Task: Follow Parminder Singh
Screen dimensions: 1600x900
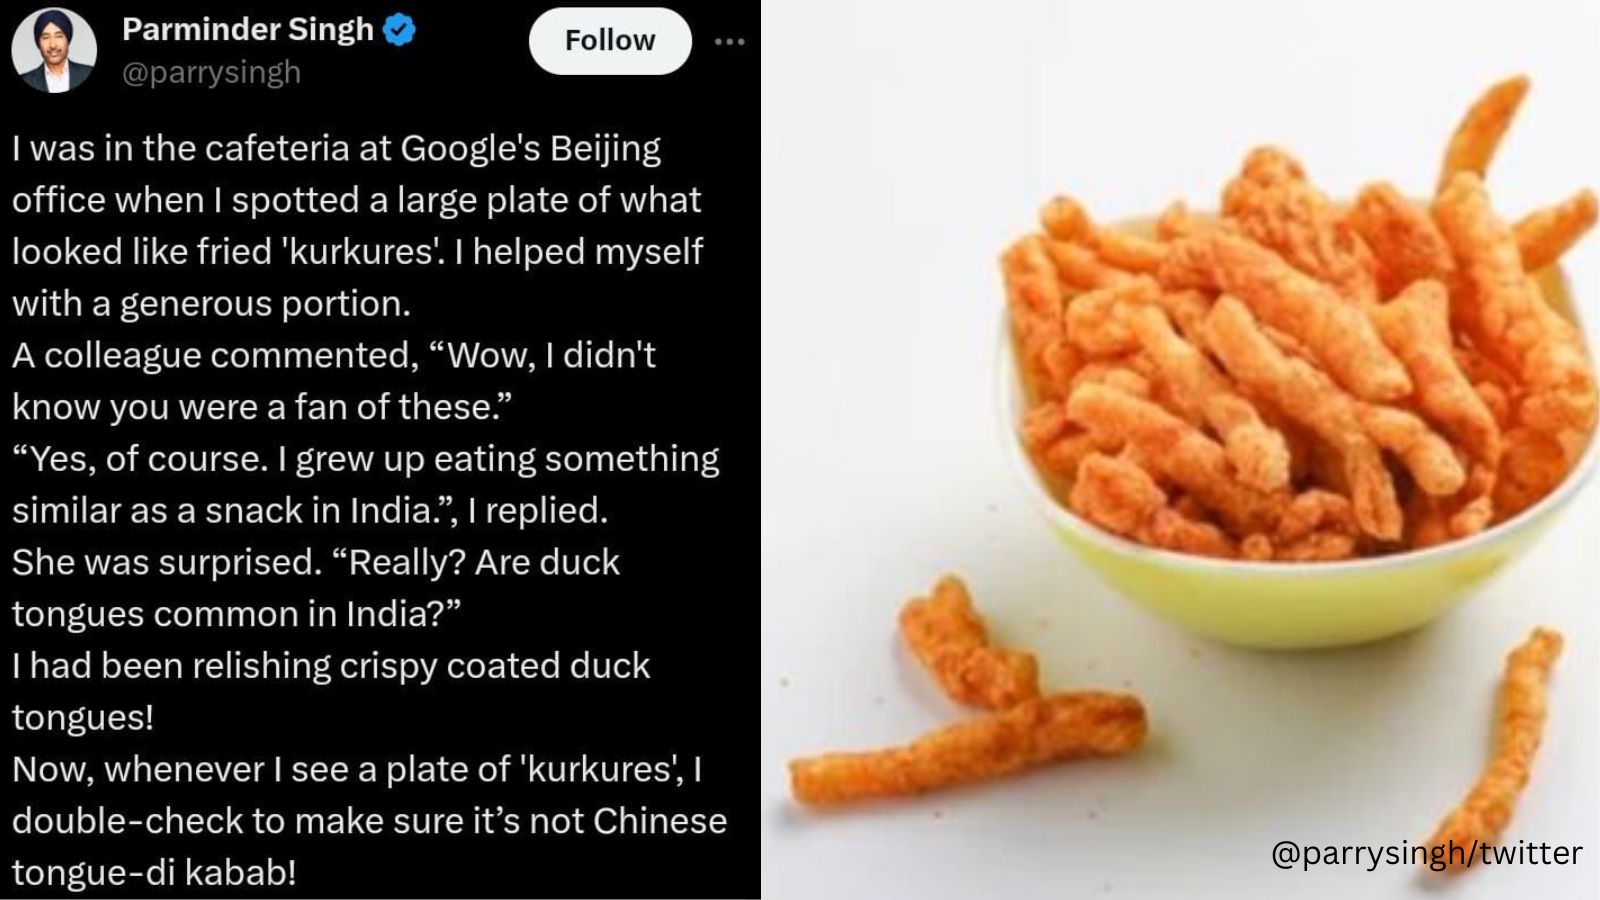Action: [610, 41]
